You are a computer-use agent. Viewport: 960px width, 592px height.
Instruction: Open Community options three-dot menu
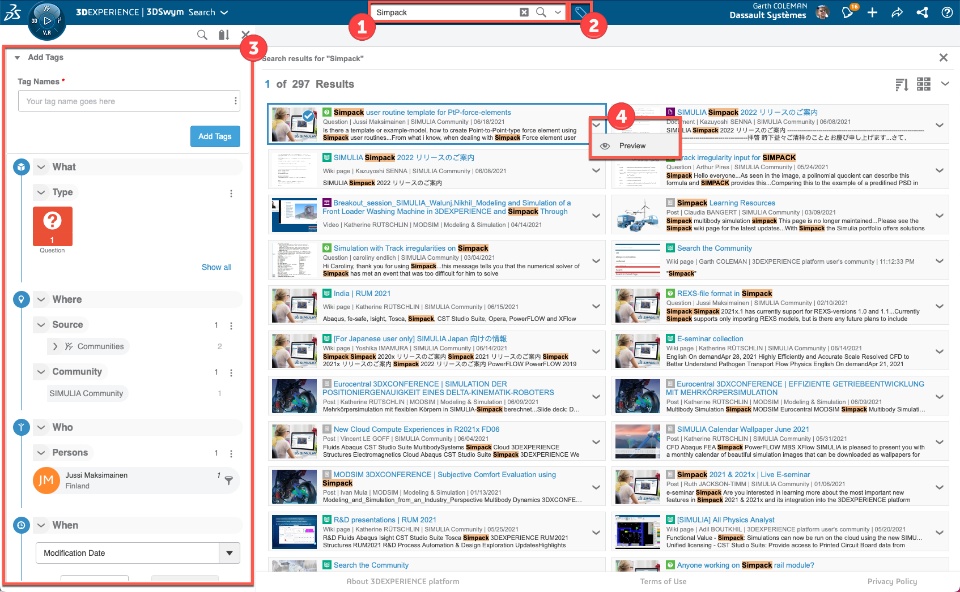pos(231,372)
